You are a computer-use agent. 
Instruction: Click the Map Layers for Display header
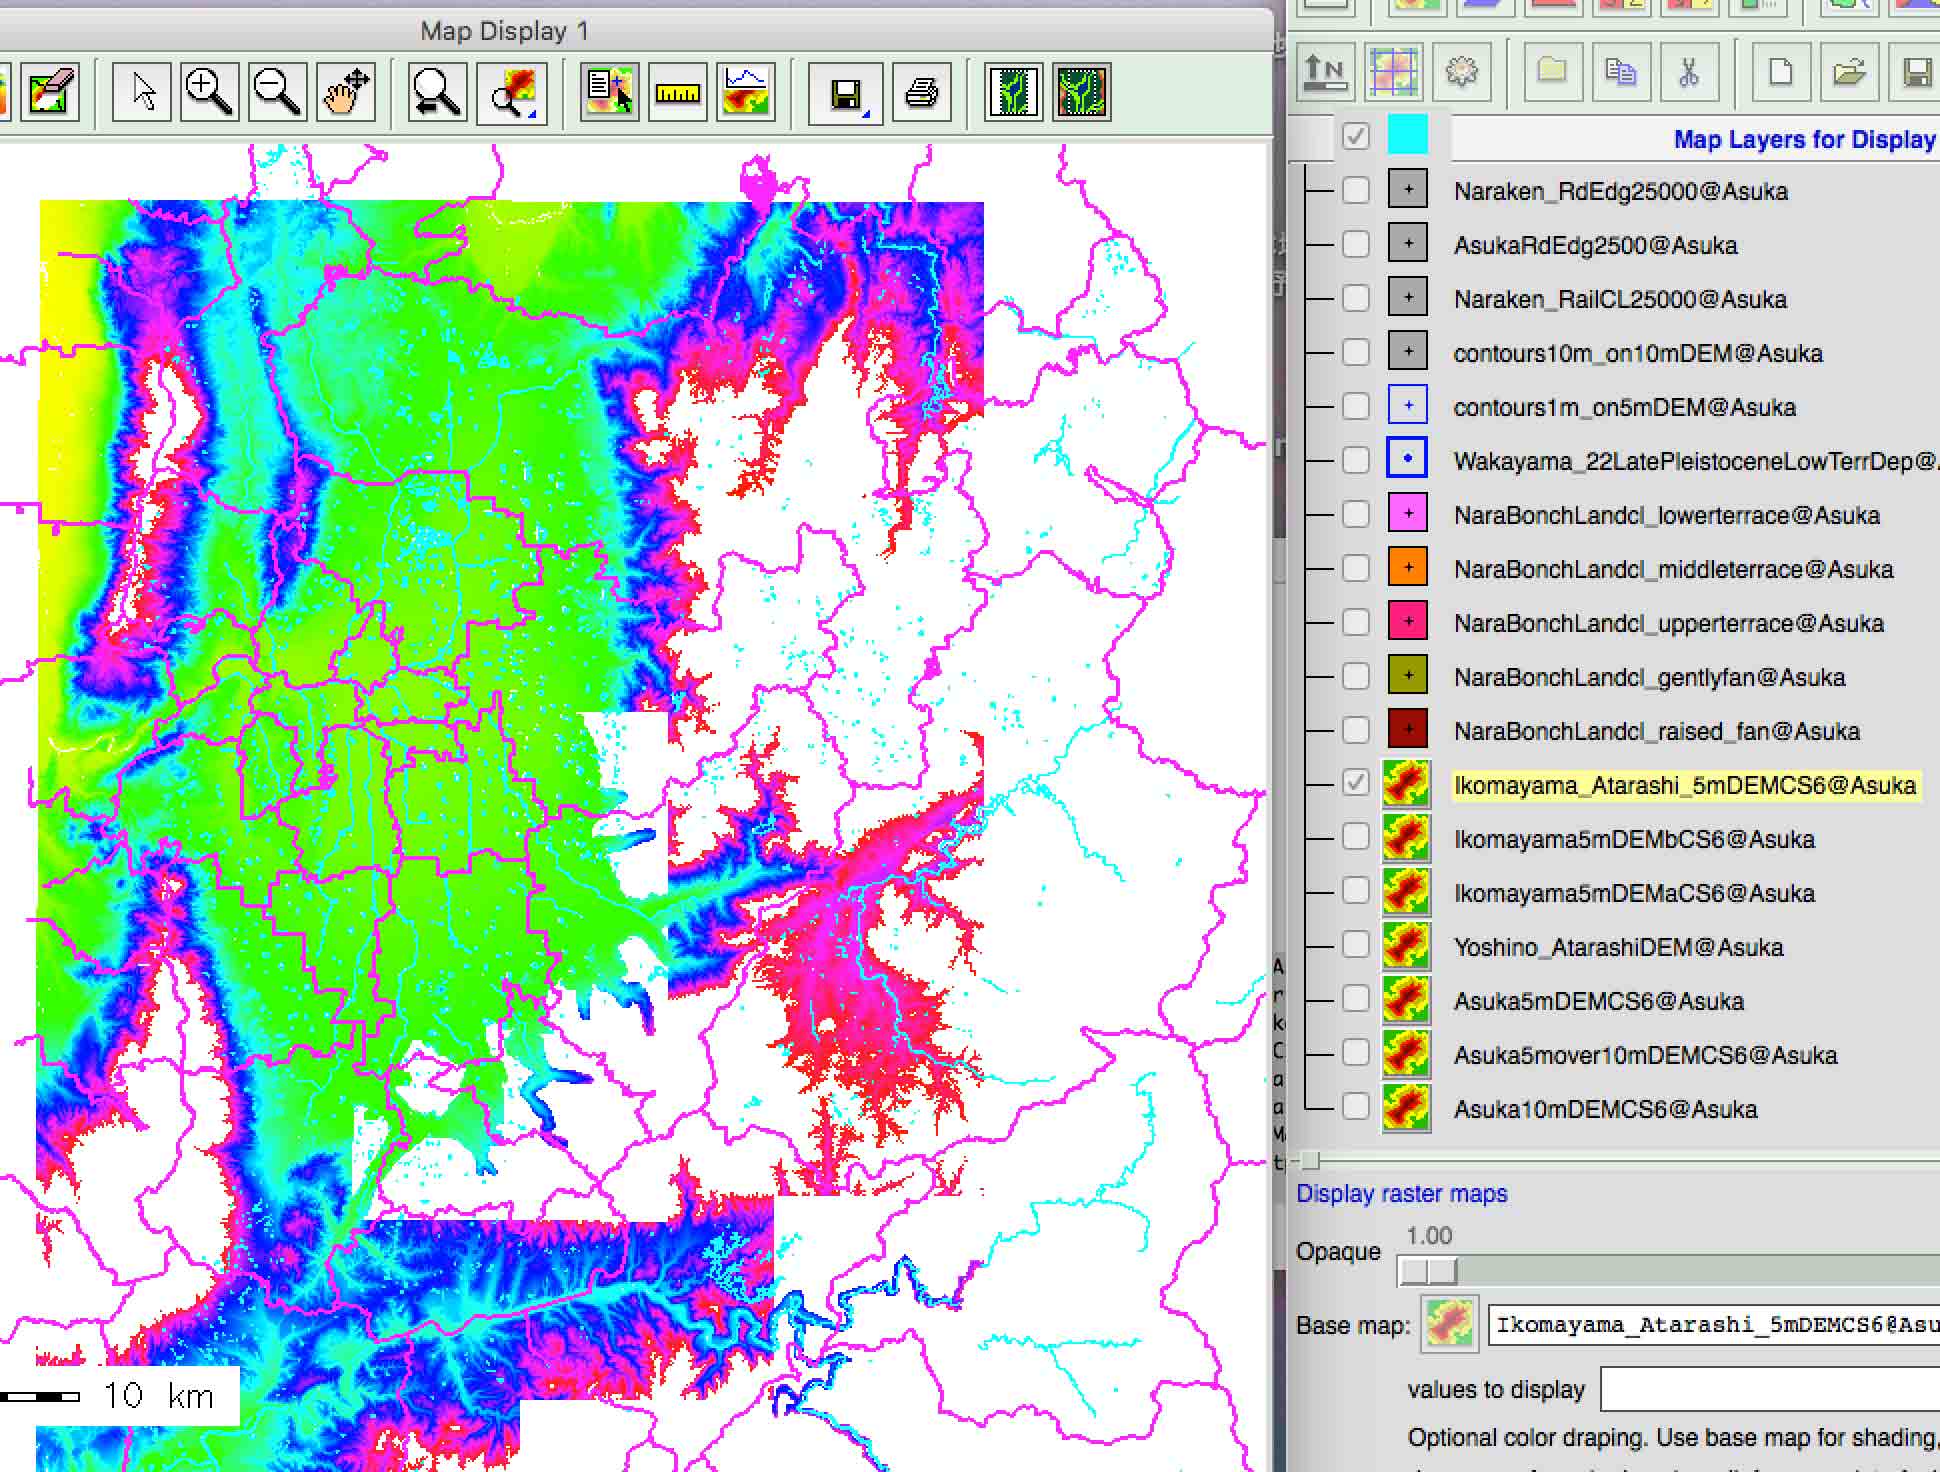[x=1804, y=139]
